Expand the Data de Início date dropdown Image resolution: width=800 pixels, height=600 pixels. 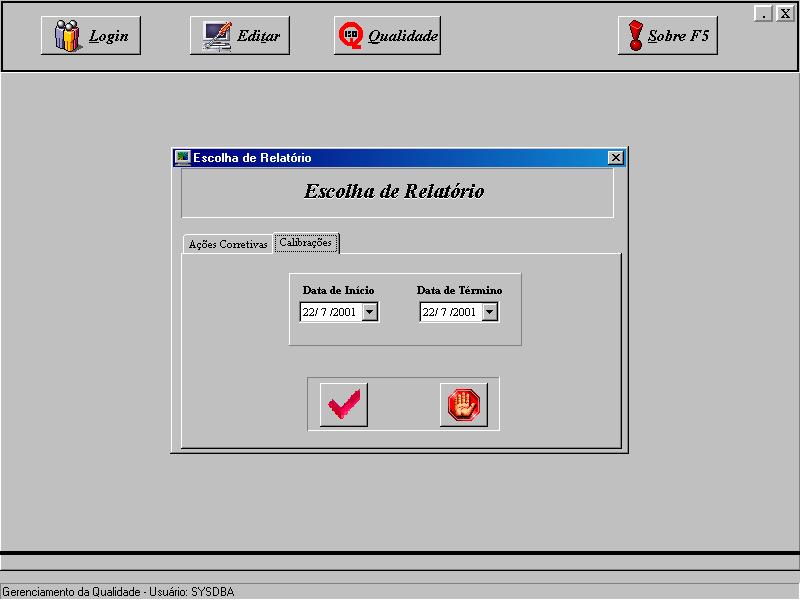pyautogui.click(x=369, y=312)
